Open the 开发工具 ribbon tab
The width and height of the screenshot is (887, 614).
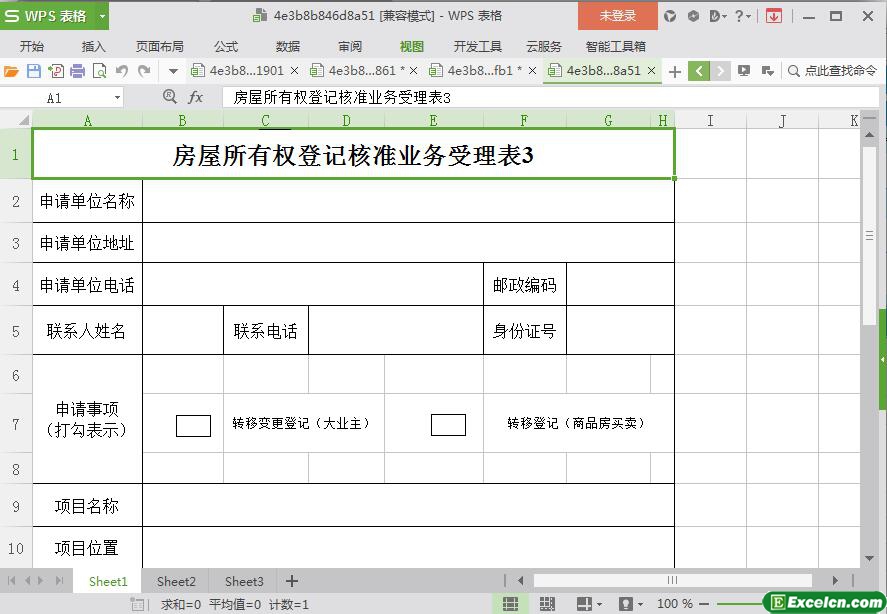click(477, 46)
